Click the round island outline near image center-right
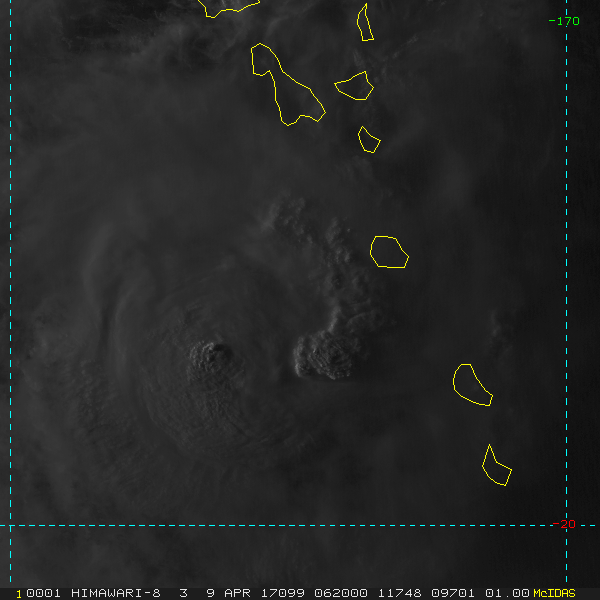Image resolution: width=600 pixels, height=600 pixels. tap(389, 252)
